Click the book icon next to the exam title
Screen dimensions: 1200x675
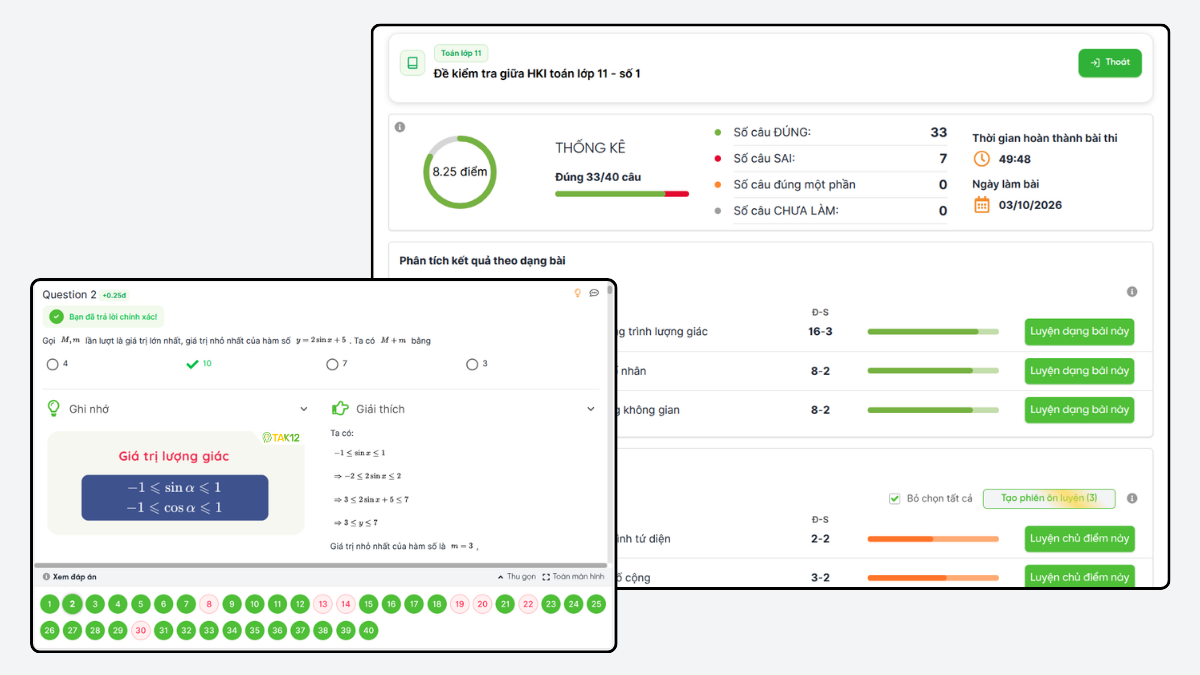[x=412, y=63]
